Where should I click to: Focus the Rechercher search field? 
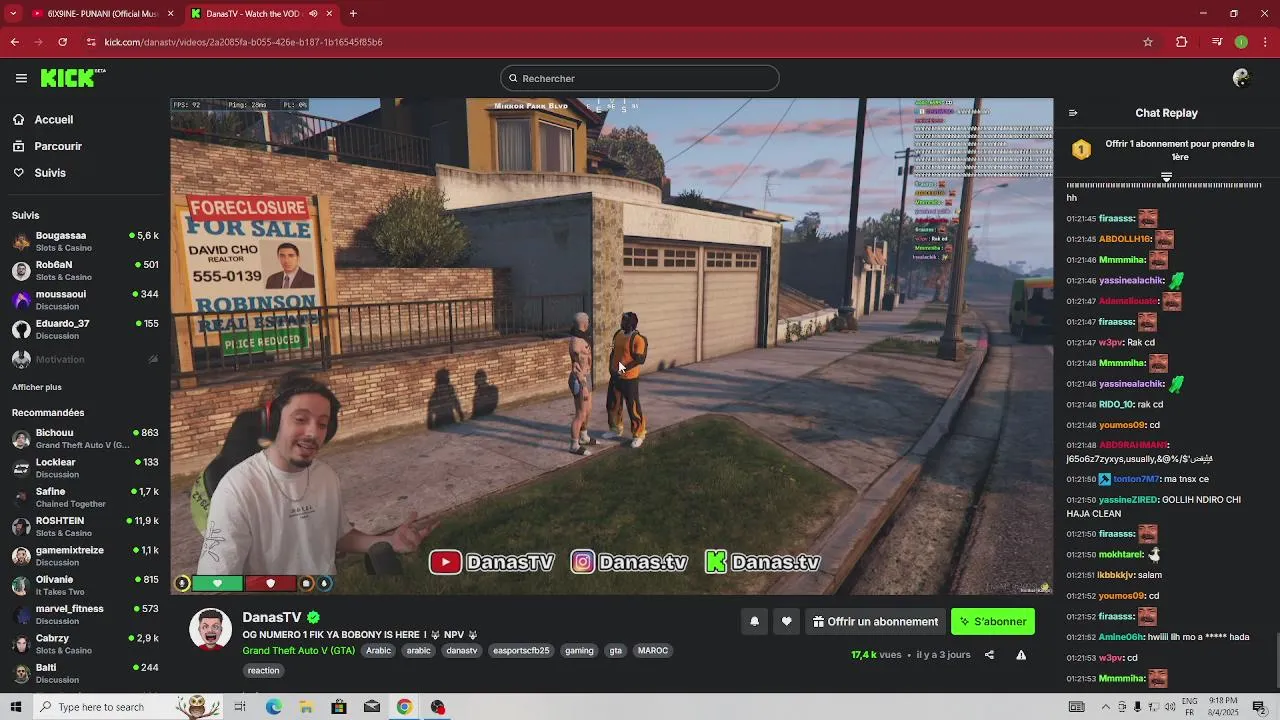coord(640,78)
